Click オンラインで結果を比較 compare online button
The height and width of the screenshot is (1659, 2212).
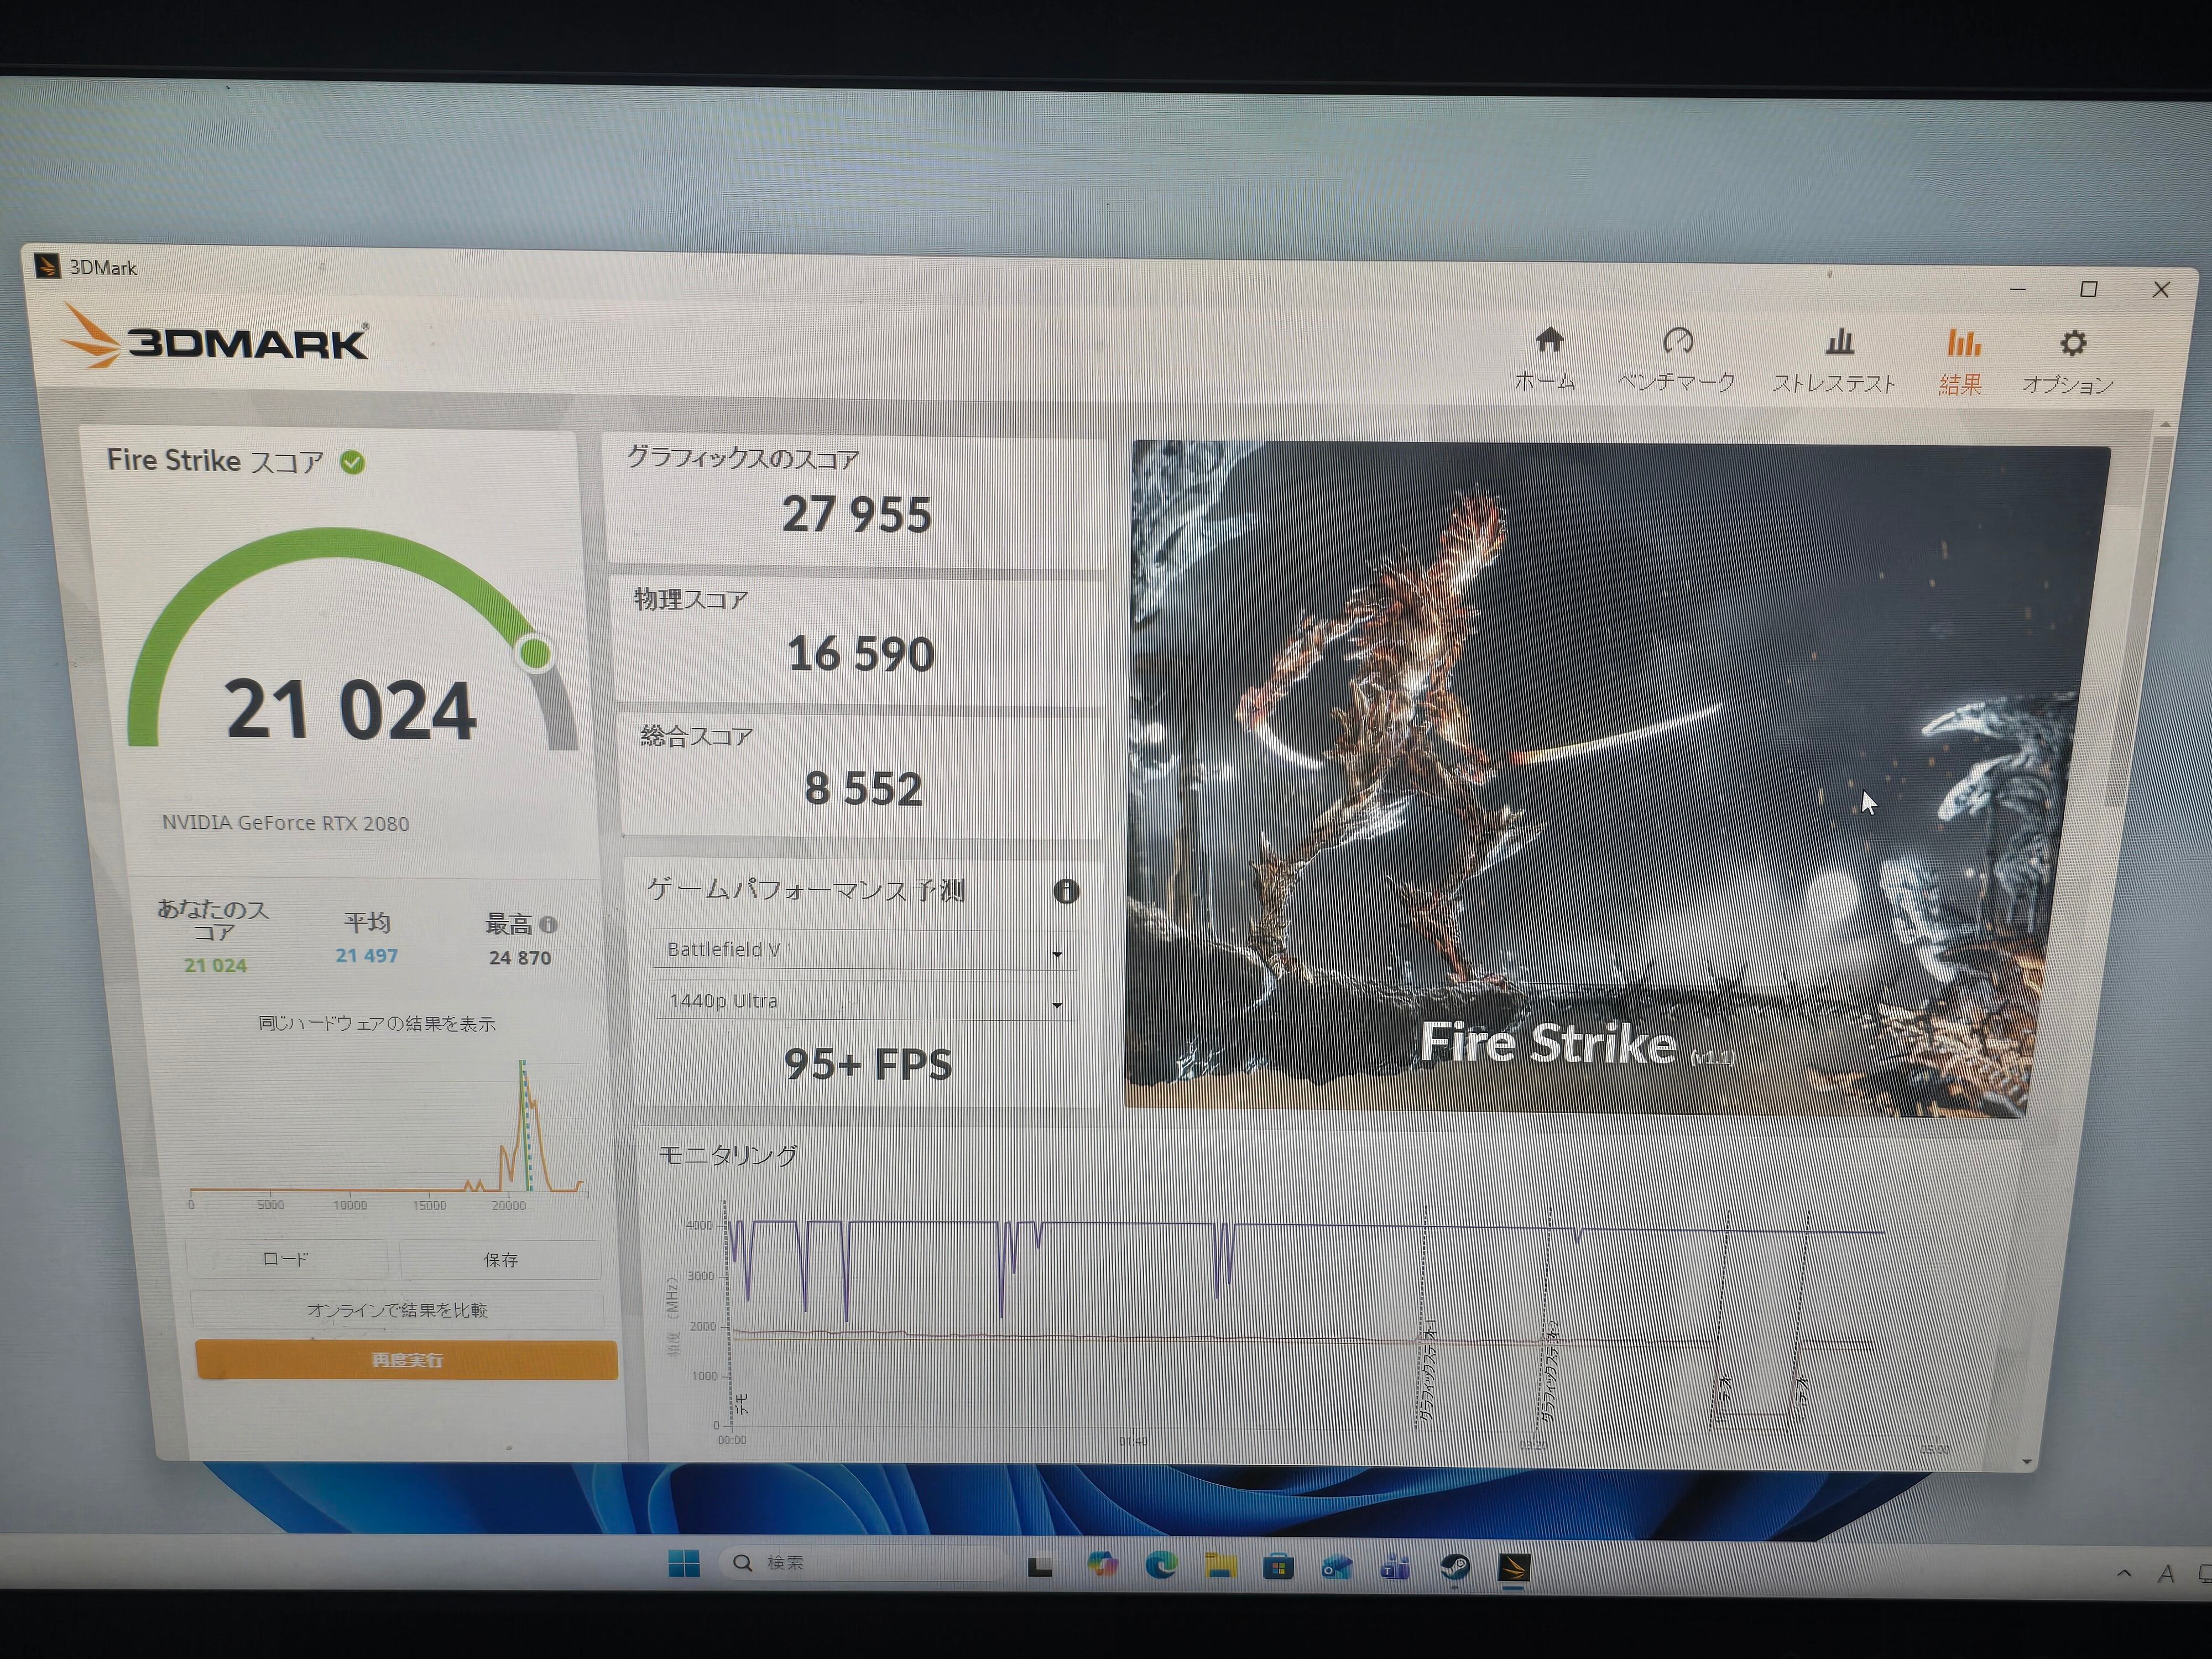397,1310
